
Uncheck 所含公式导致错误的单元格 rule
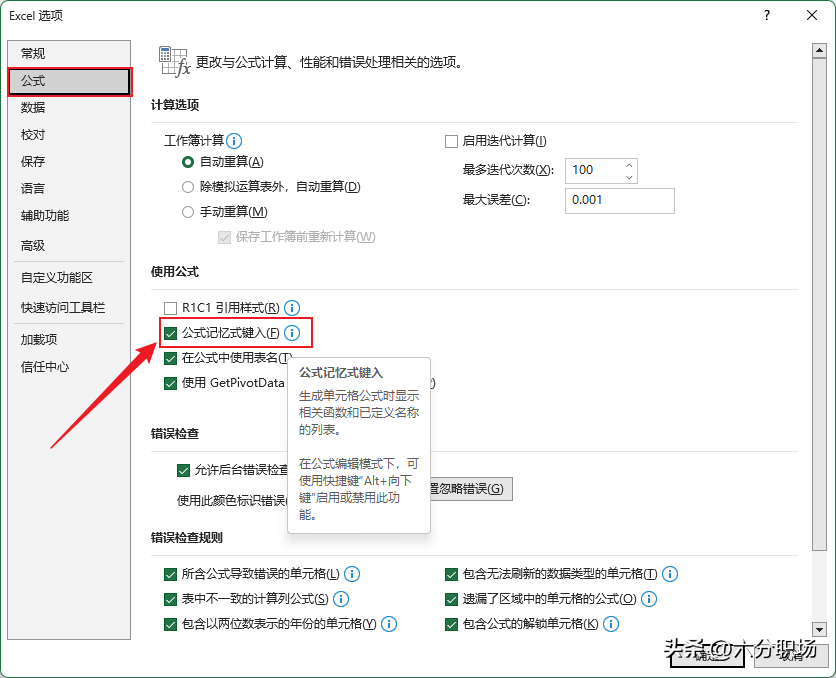pyautogui.click(x=170, y=574)
